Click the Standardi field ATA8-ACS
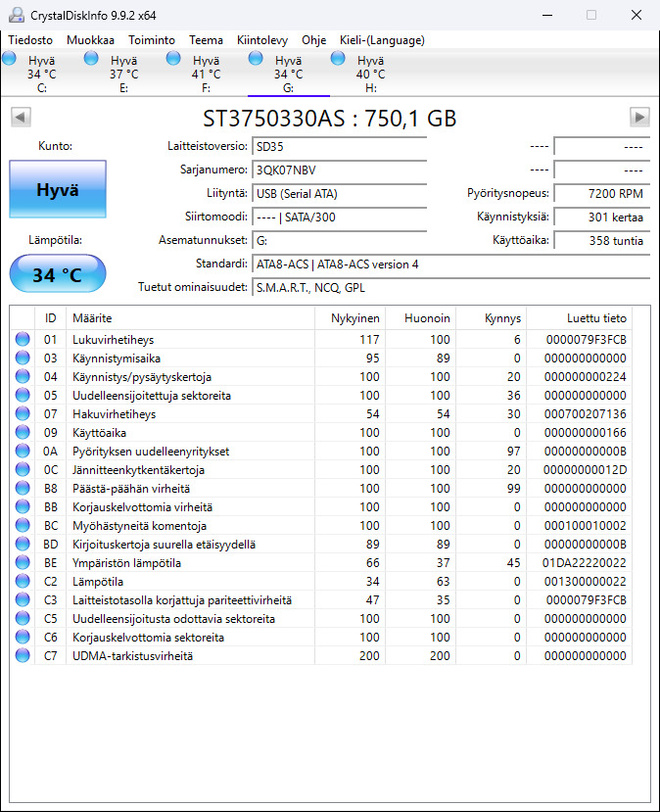This screenshot has height=812, width=660. tap(451, 264)
